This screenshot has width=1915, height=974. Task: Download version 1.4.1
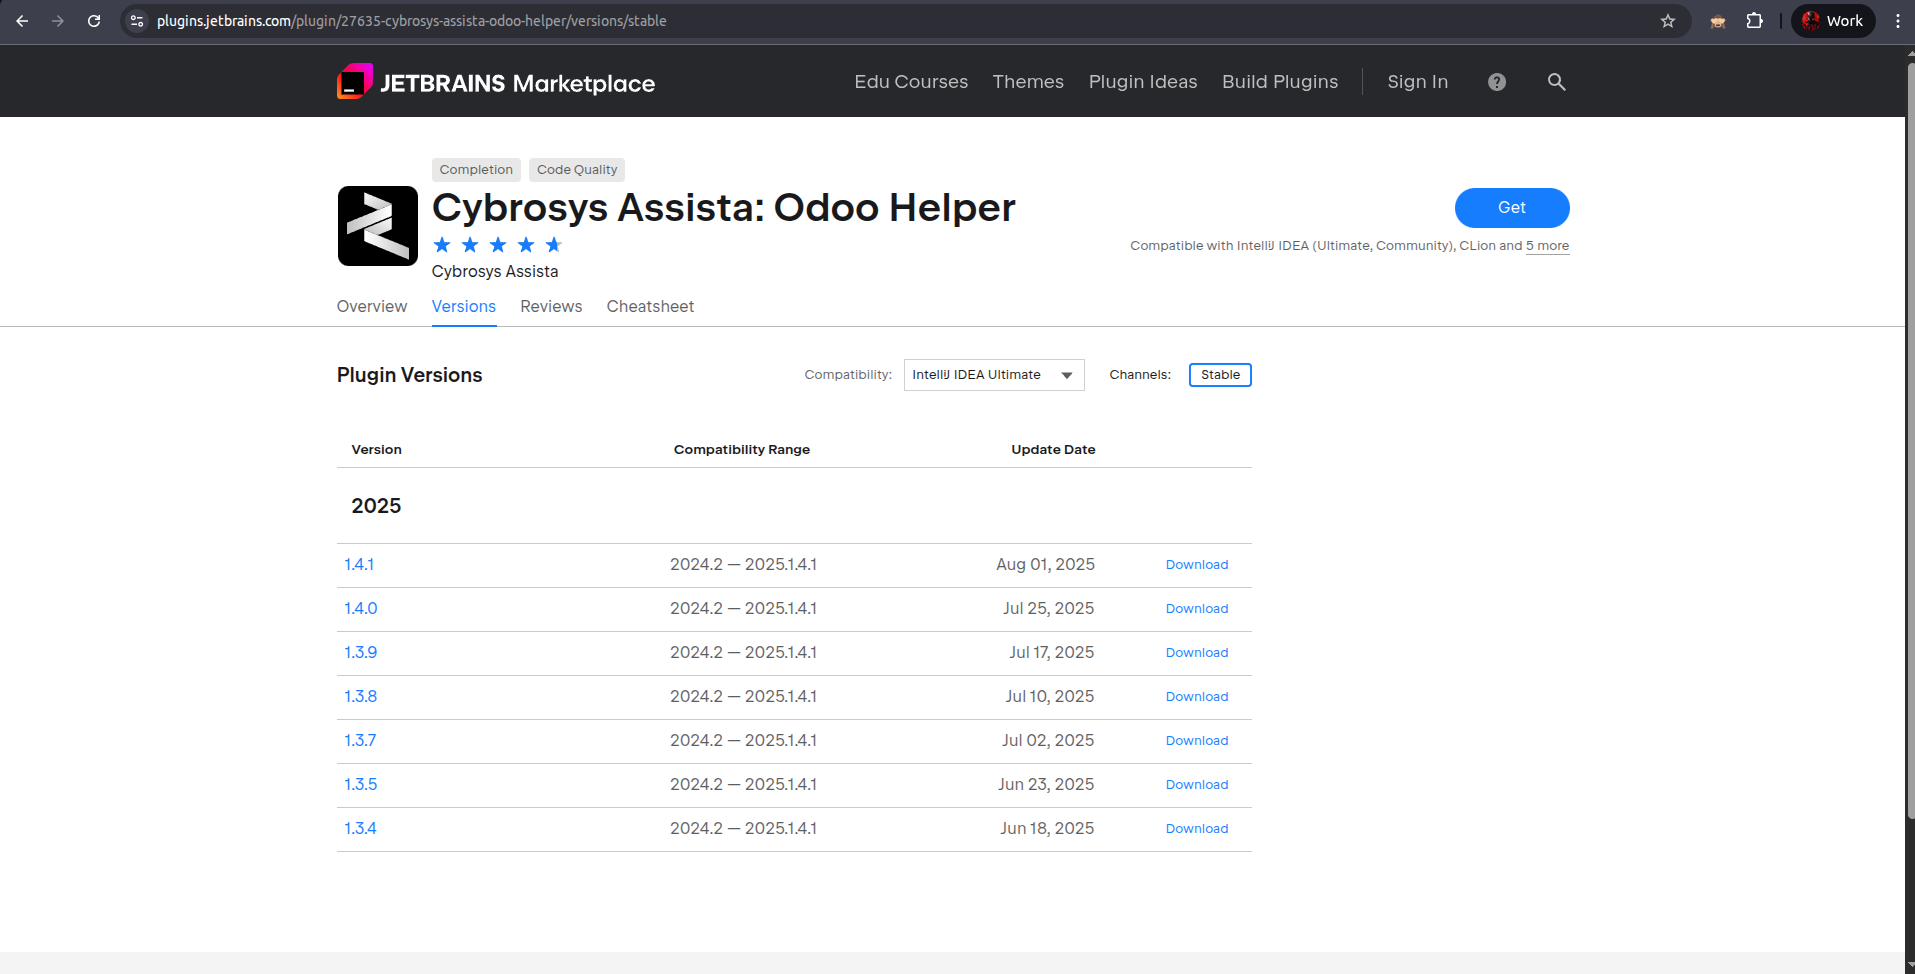[x=1197, y=565]
